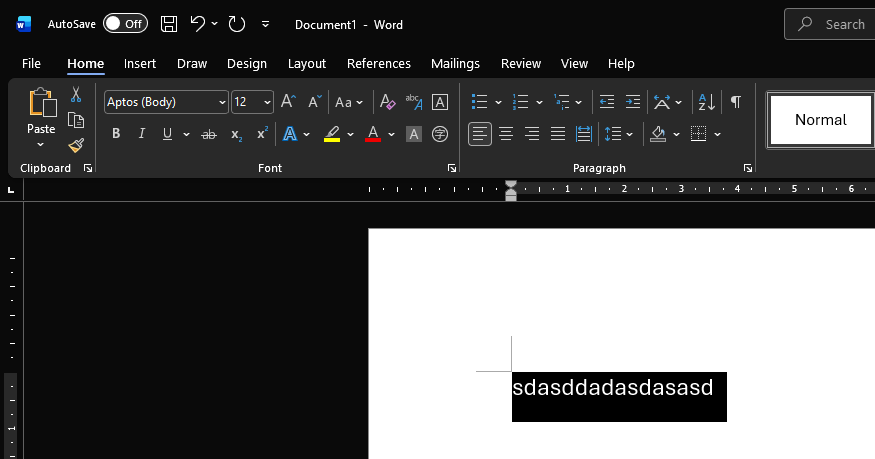Click the Copy icon
This screenshot has width=875, height=459.
[x=76, y=120]
